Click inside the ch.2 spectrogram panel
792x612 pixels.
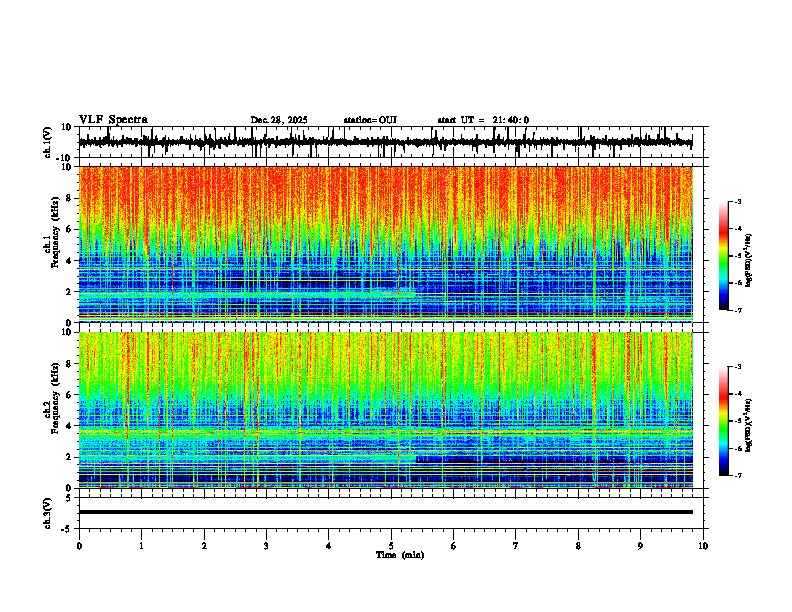pyautogui.click(x=386, y=410)
